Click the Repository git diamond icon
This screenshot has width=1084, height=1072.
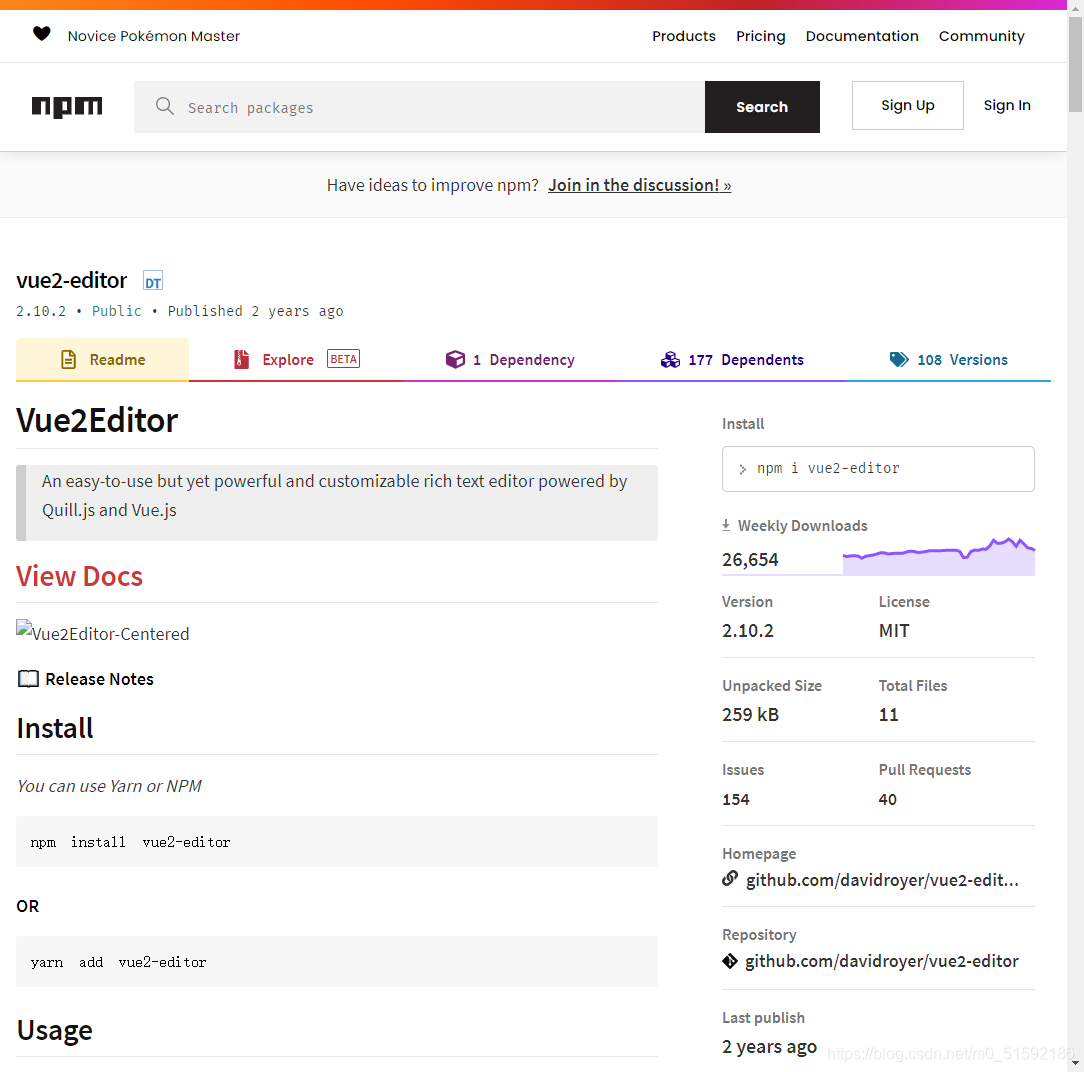[730, 961]
